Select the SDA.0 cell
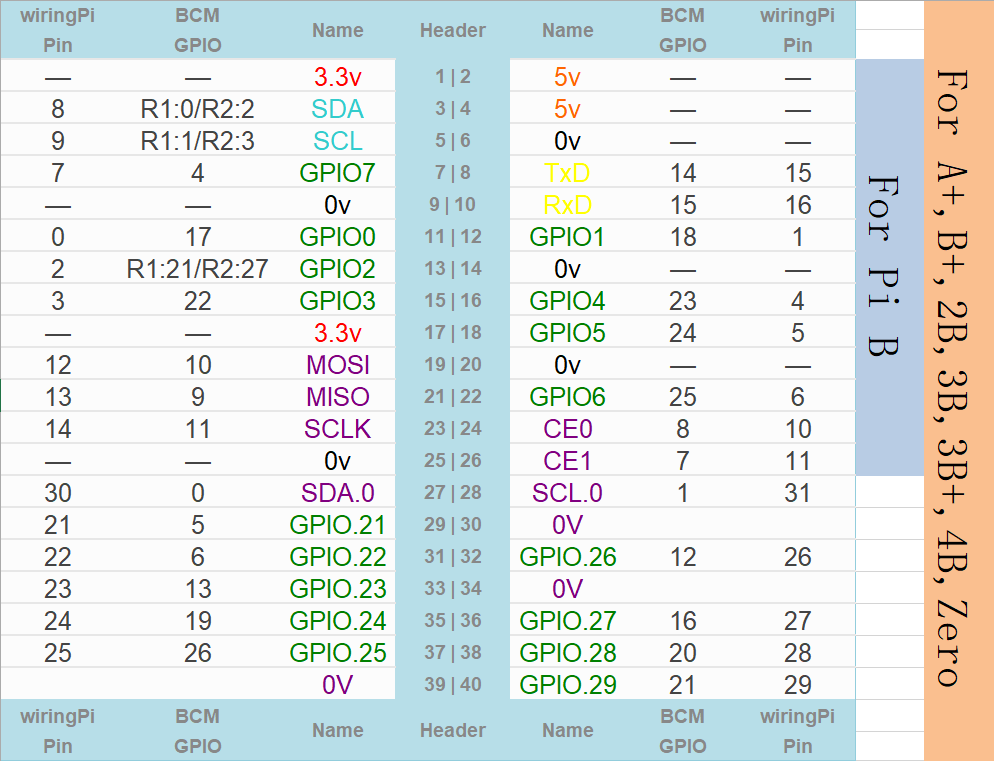The image size is (994, 761). pos(337,493)
